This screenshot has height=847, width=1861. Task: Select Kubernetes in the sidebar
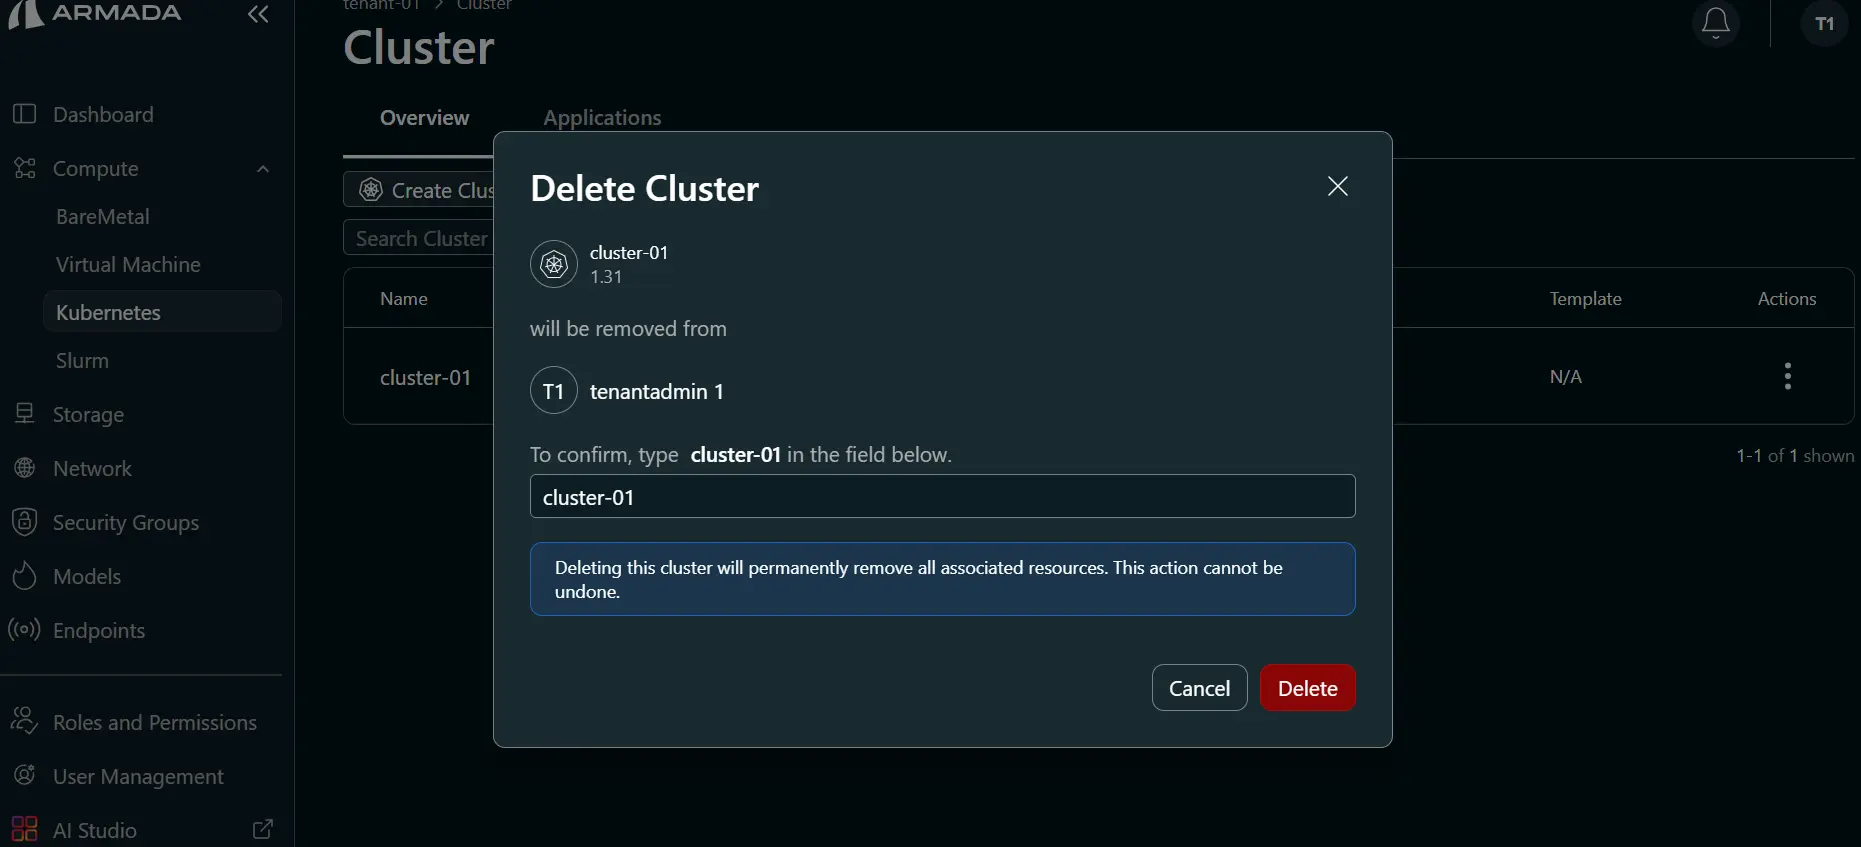[x=162, y=312]
